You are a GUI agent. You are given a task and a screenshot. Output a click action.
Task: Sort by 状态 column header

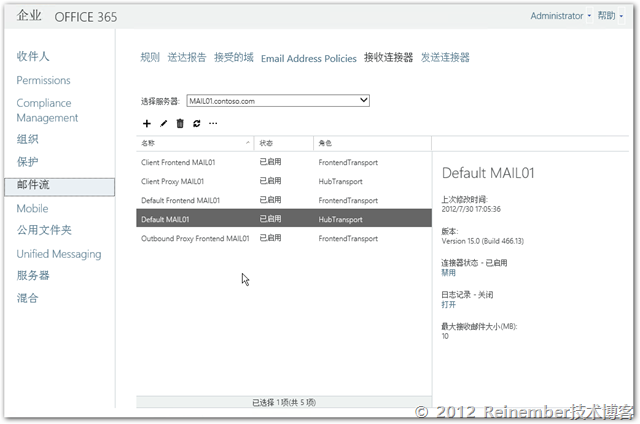coord(284,143)
